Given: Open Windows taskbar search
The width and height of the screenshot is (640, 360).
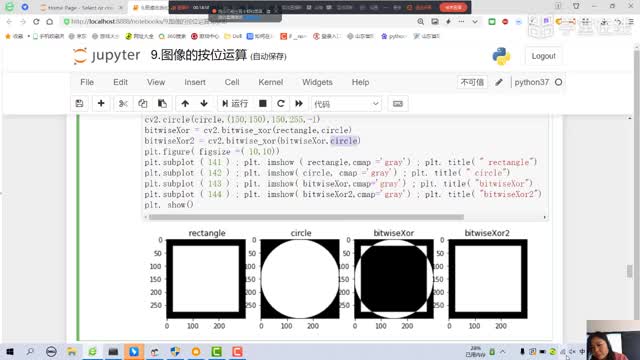Looking at the screenshot, I should 30,351.
